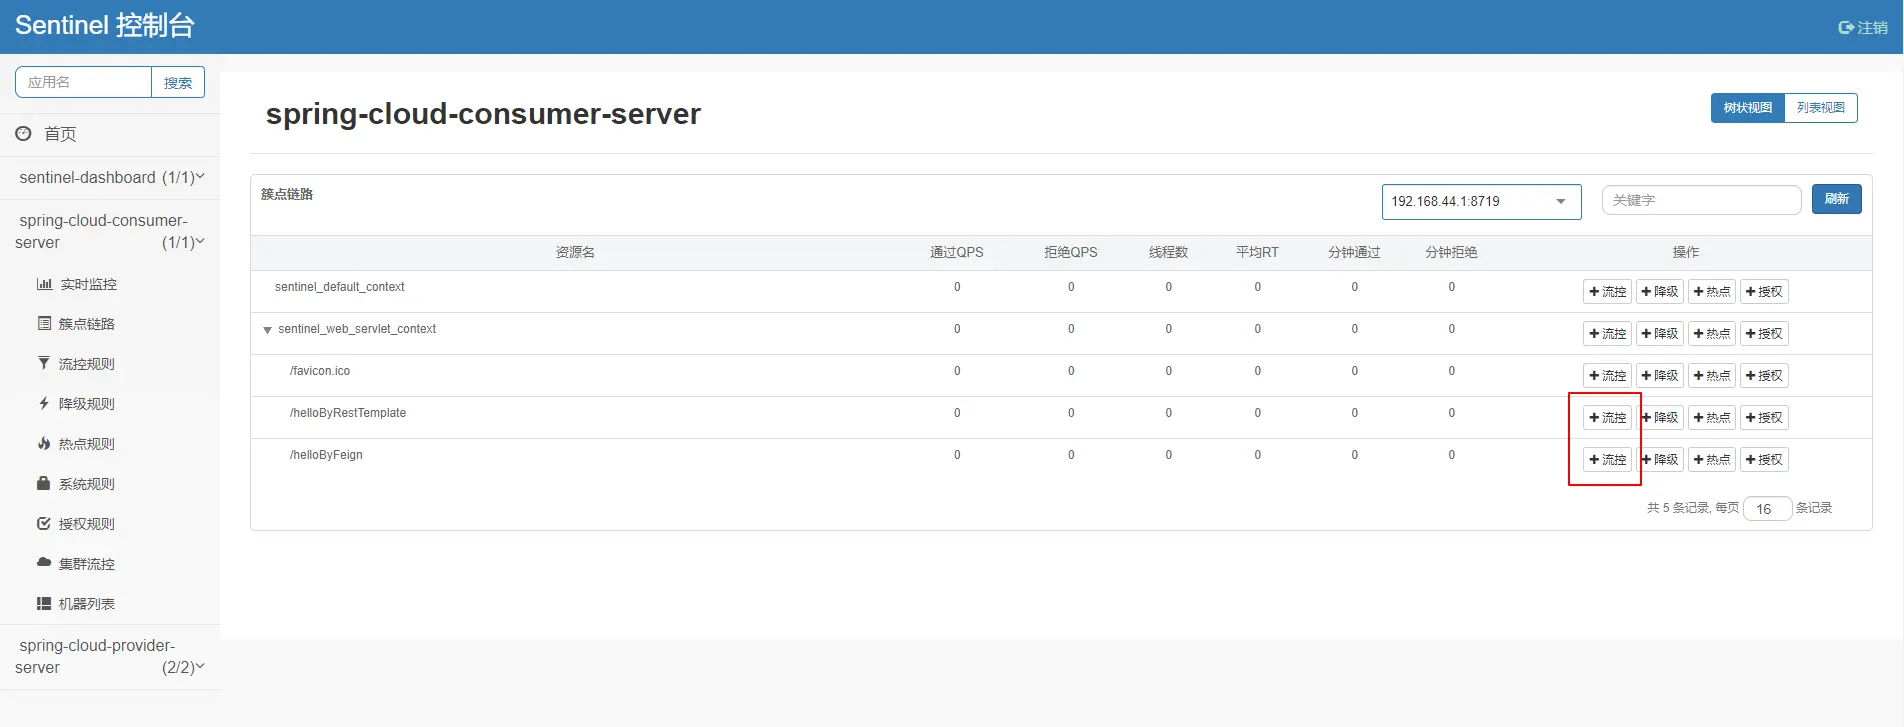Click the 实时监控 bar chart icon
The width and height of the screenshot is (1904, 727).
pyautogui.click(x=44, y=284)
